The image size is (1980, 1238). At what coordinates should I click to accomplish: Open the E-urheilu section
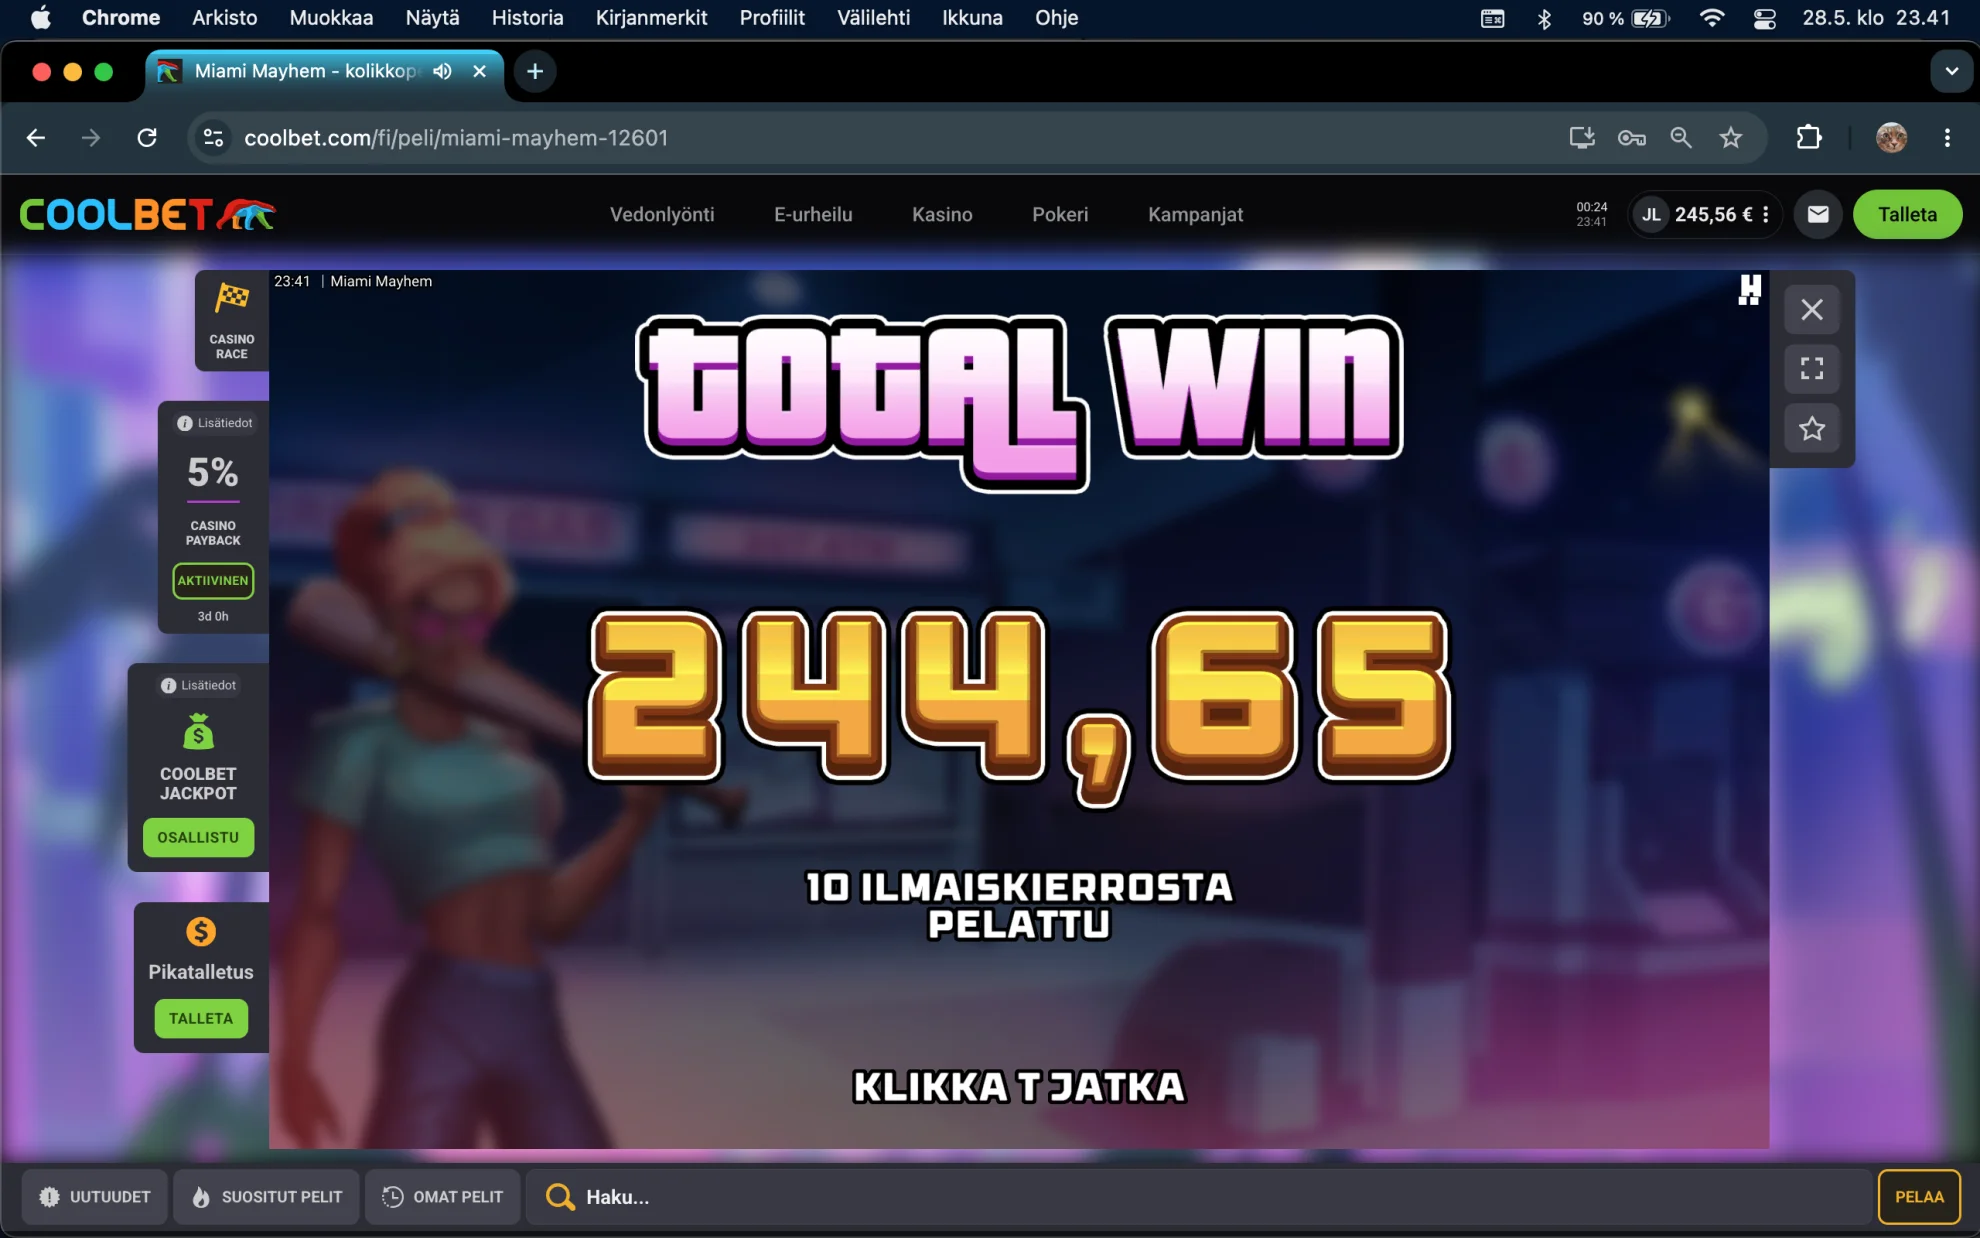pyautogui.click(x=813, y=215)
